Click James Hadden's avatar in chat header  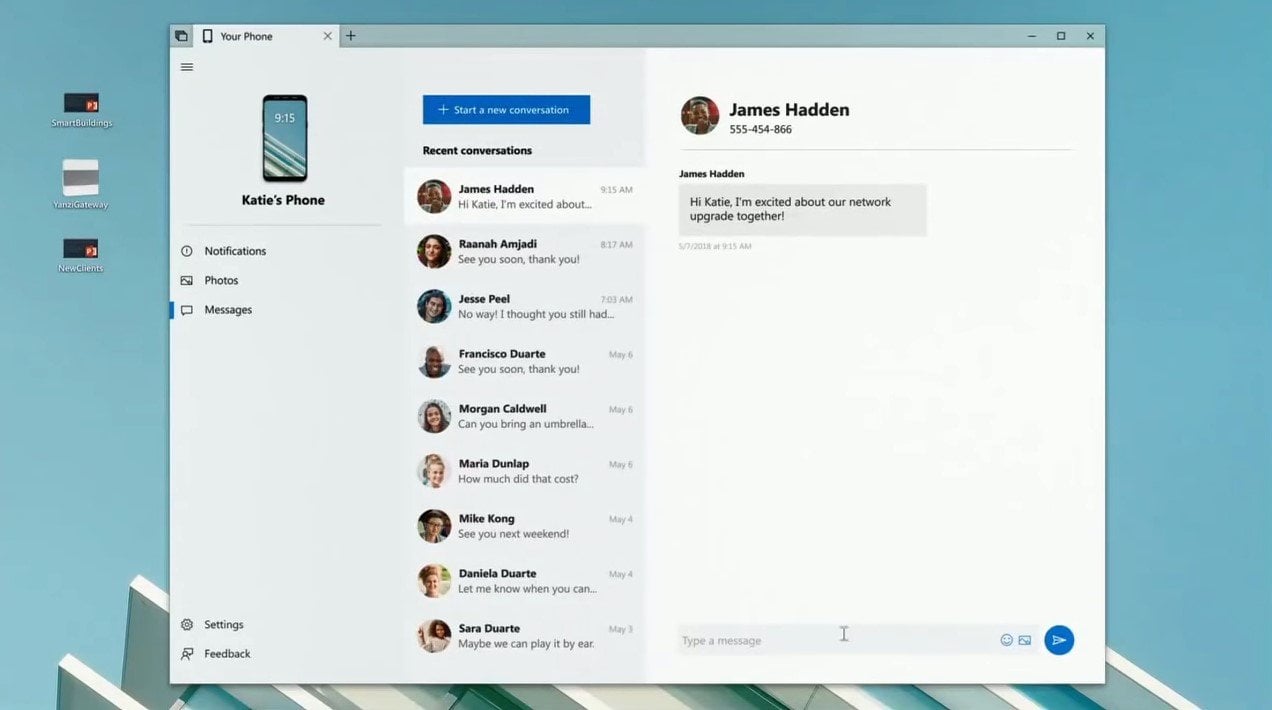(x=700, y=116)
